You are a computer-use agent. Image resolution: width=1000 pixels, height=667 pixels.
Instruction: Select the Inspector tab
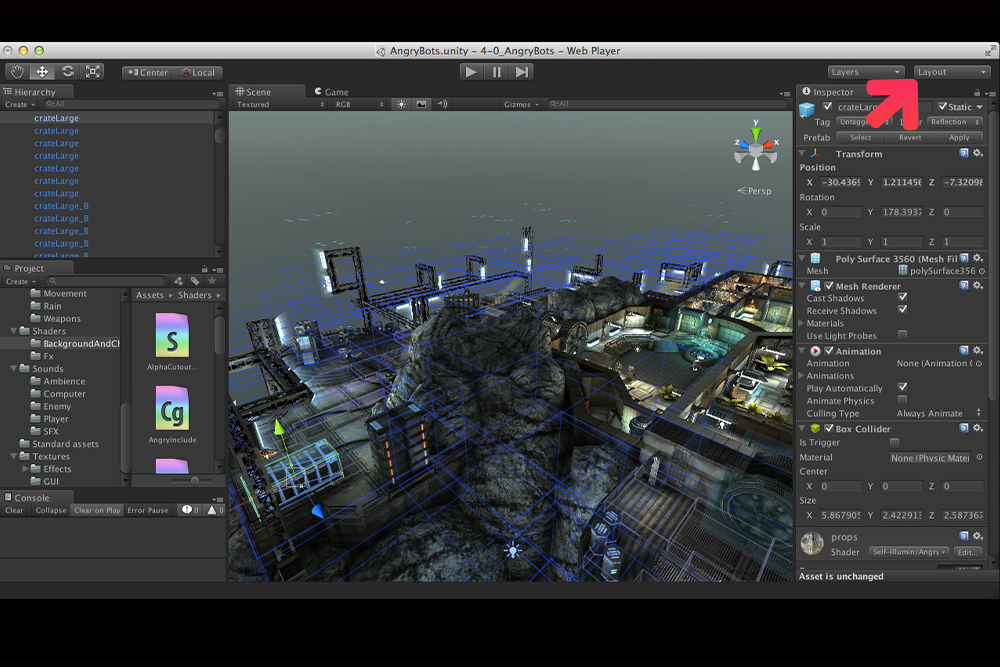pos(828,92)
